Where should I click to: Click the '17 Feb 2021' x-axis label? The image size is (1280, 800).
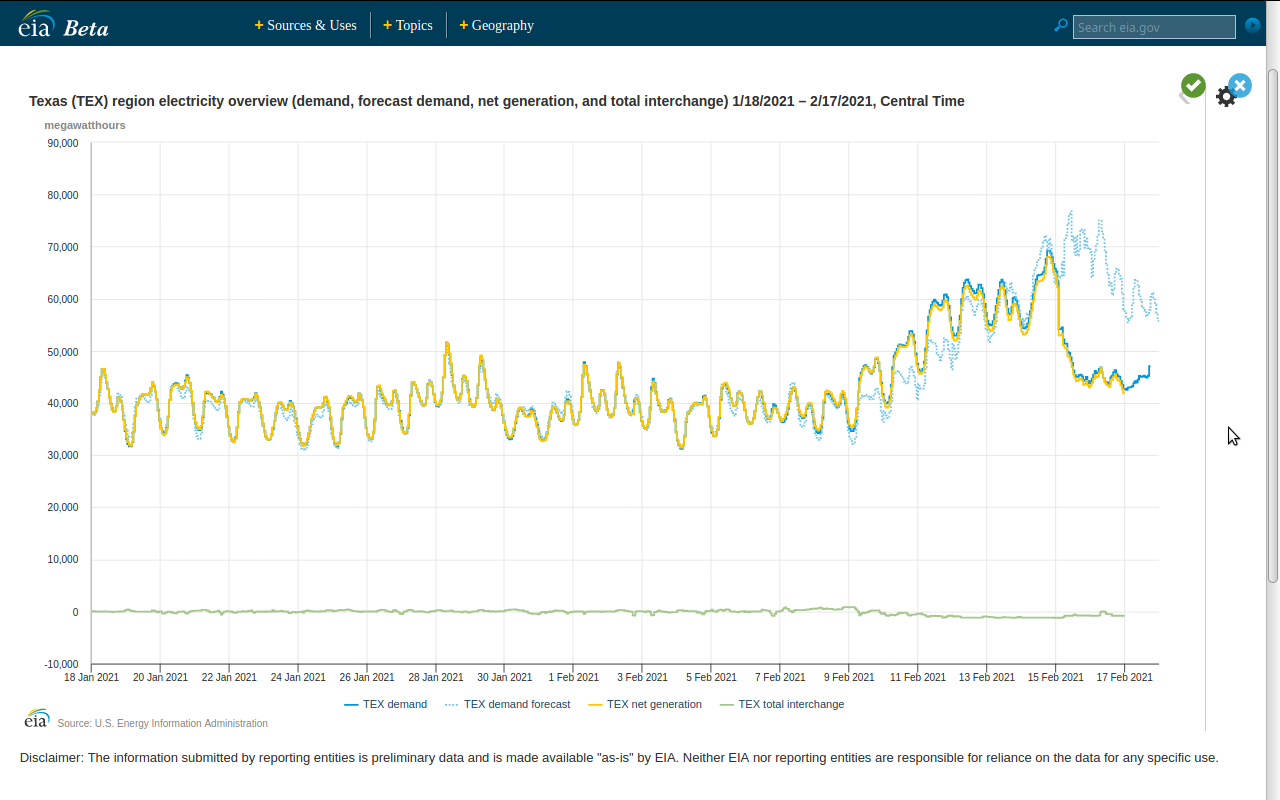(x=1125, y=677)
